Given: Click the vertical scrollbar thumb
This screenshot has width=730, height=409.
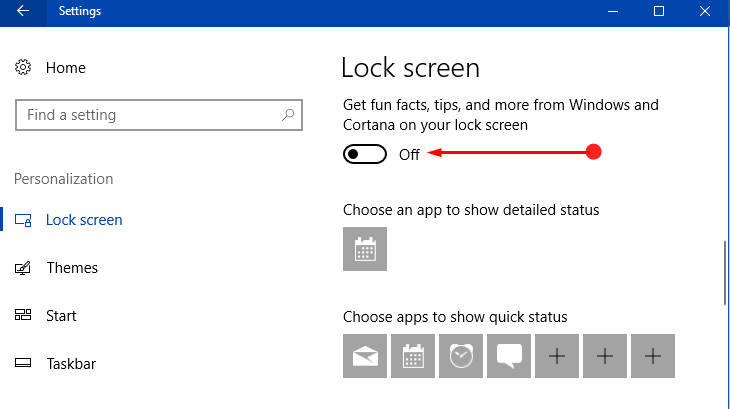Looking at the screenshot, I should (x=725, y=273).
